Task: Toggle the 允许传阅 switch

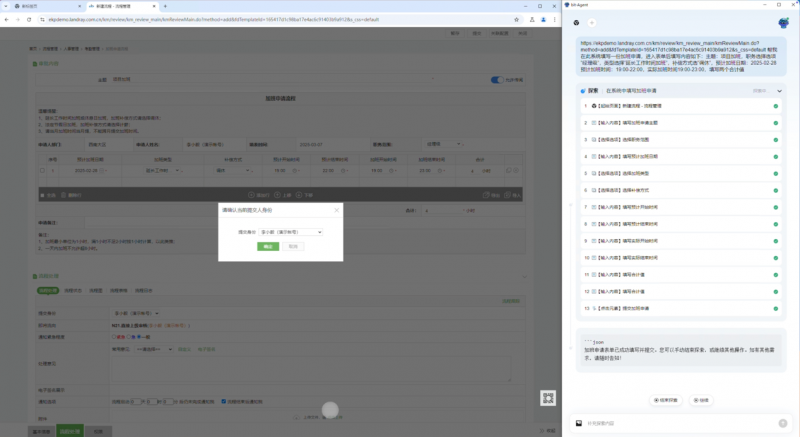Action: click(496, 80)
